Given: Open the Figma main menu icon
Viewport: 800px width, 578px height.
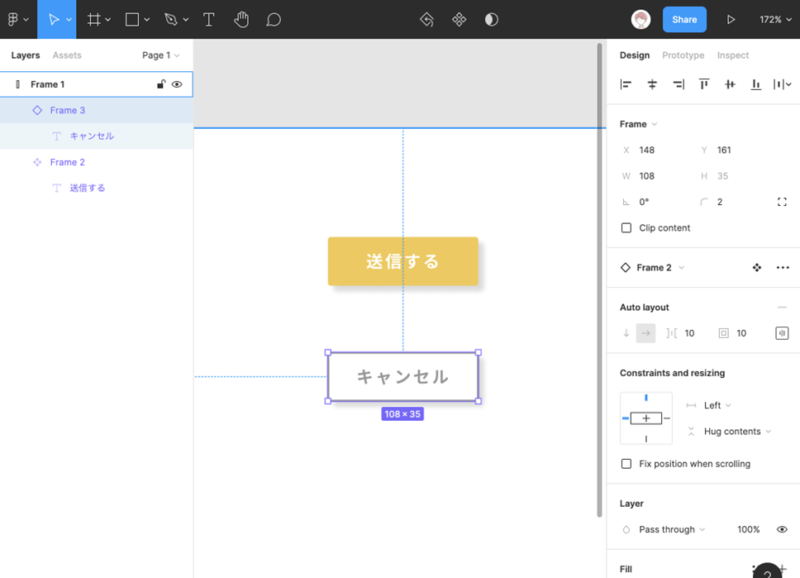Looking at the screenshot, I should [x=14, y=19].
